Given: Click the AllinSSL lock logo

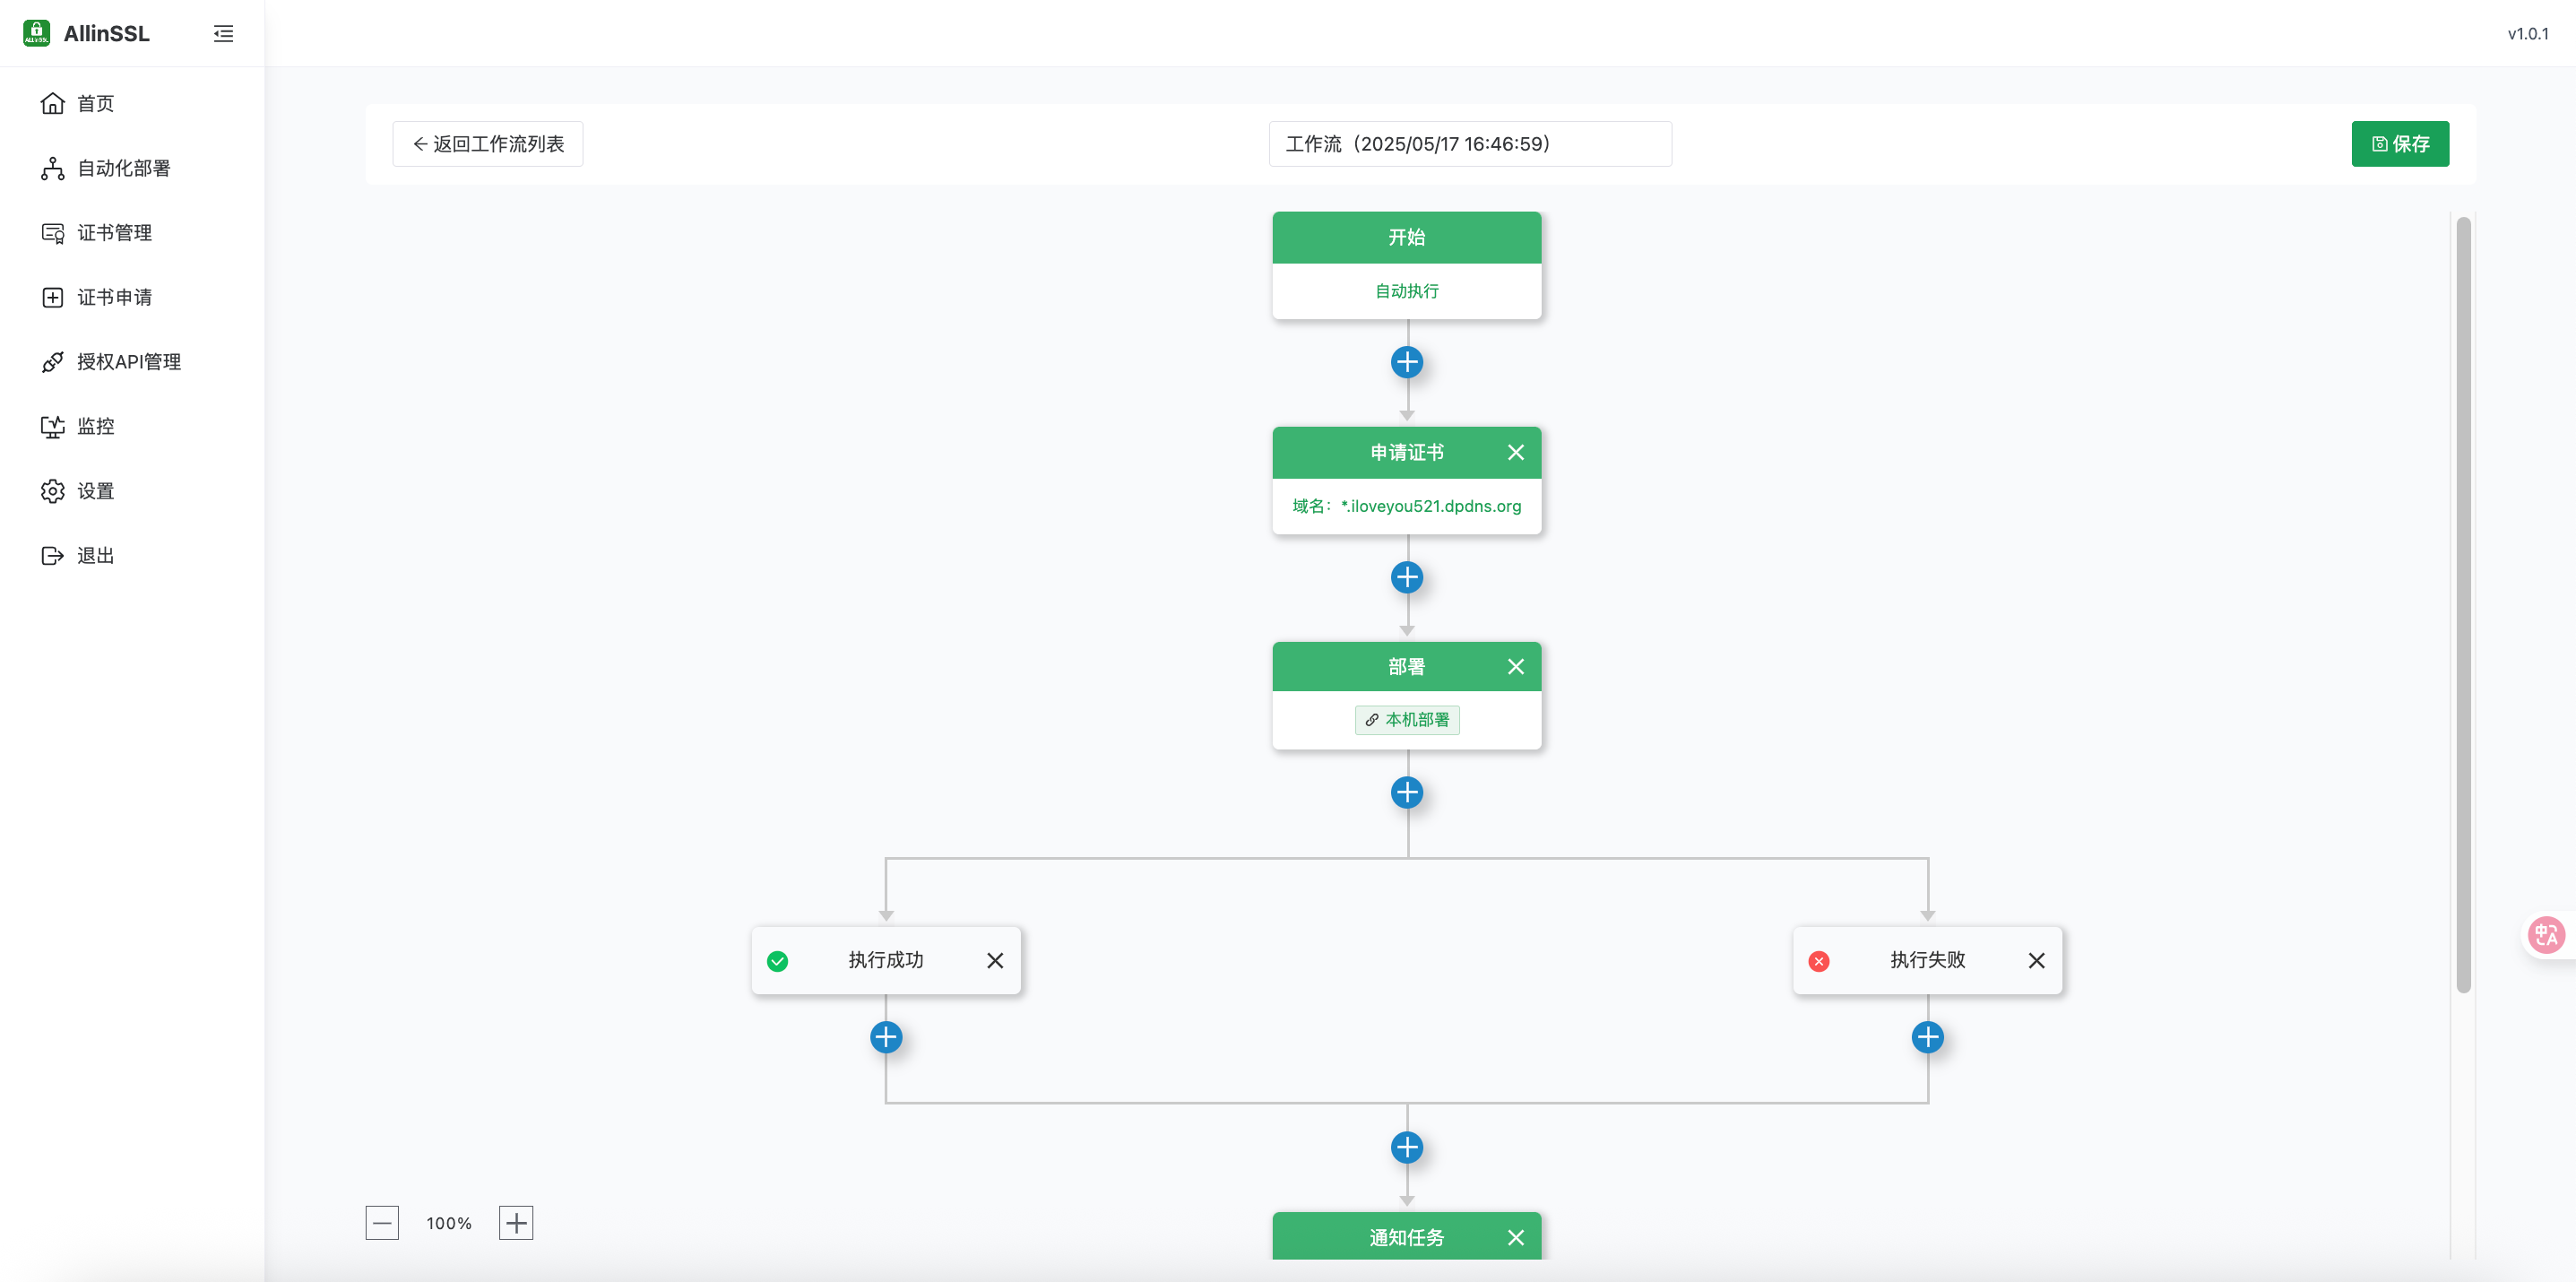Looking at the screenshot, I should 36,33.
